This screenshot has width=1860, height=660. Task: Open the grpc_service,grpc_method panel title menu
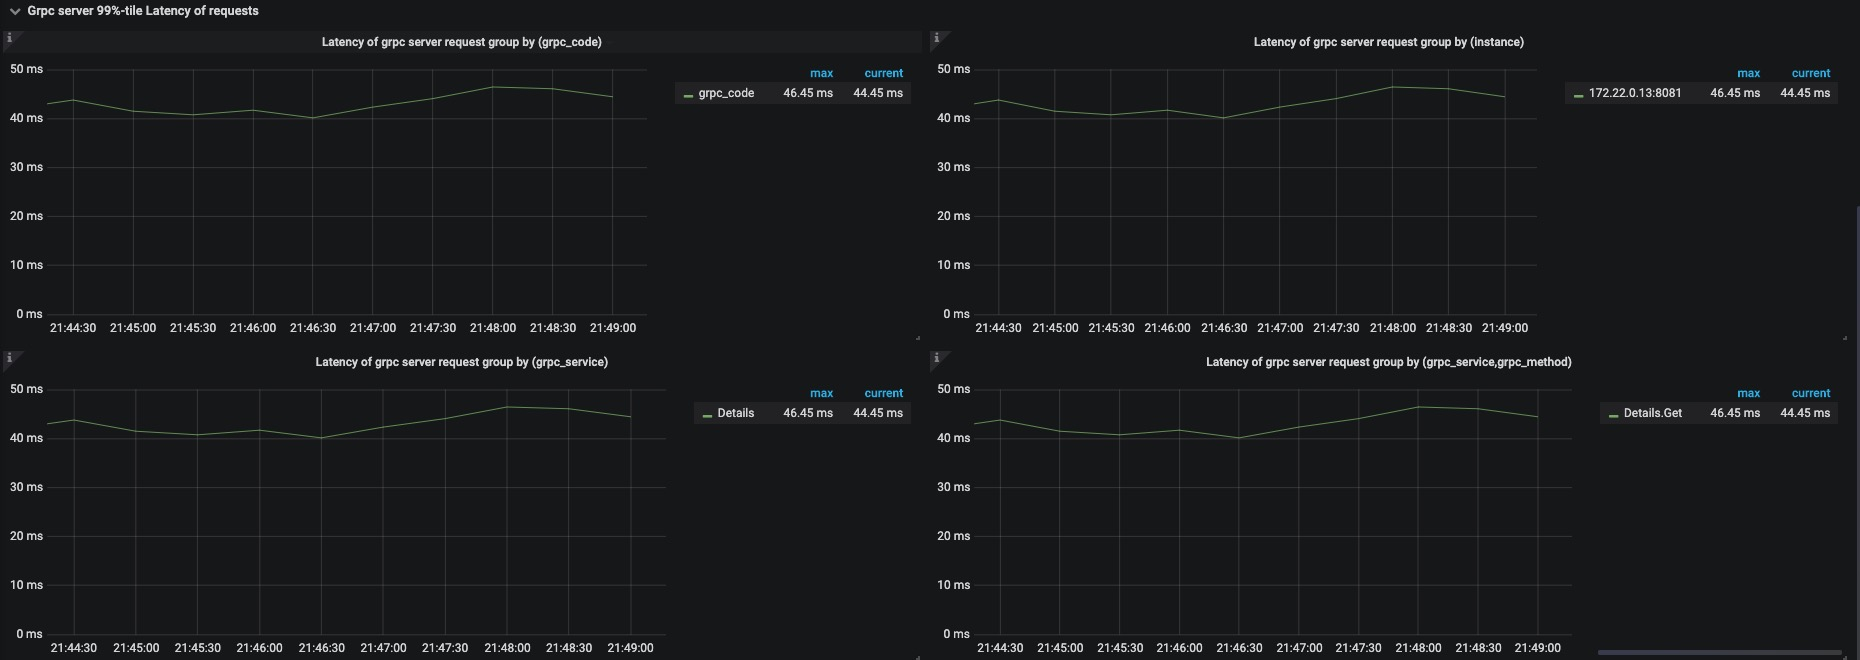[x=1388, y=362]
